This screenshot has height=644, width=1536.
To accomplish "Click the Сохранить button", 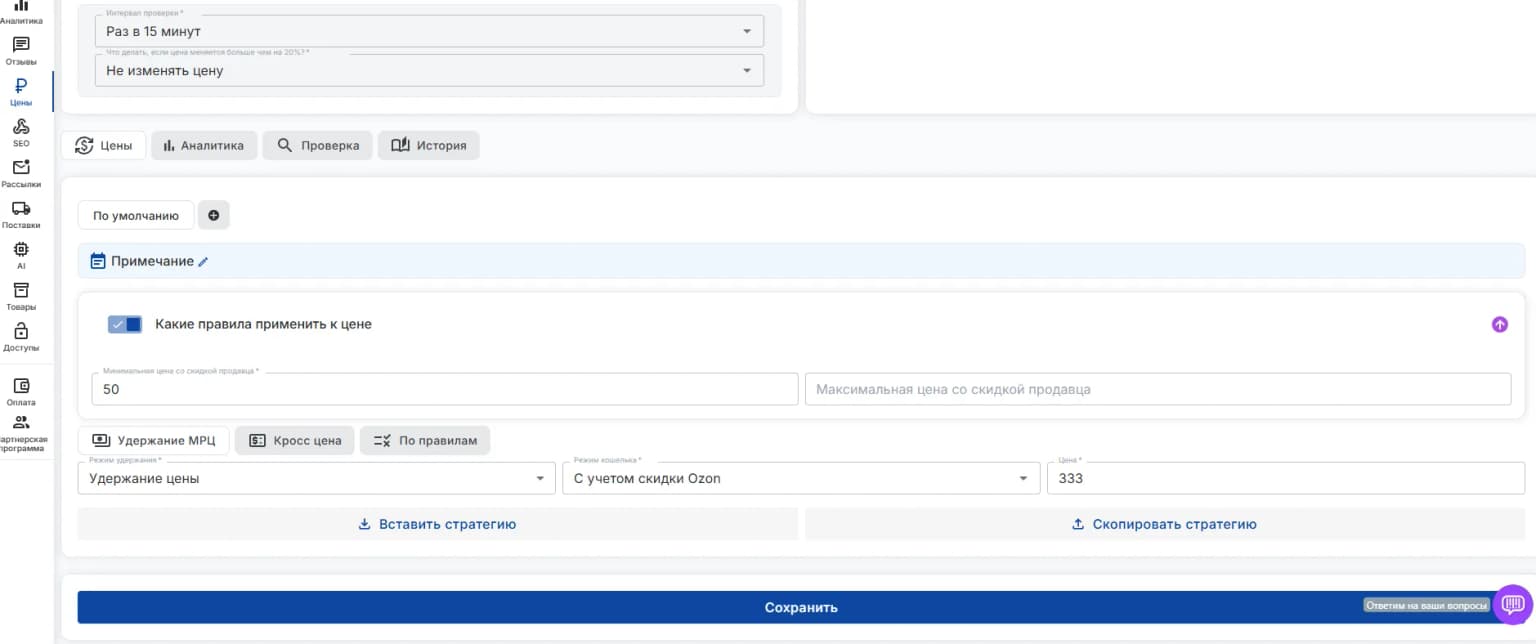I will point(801,607).
